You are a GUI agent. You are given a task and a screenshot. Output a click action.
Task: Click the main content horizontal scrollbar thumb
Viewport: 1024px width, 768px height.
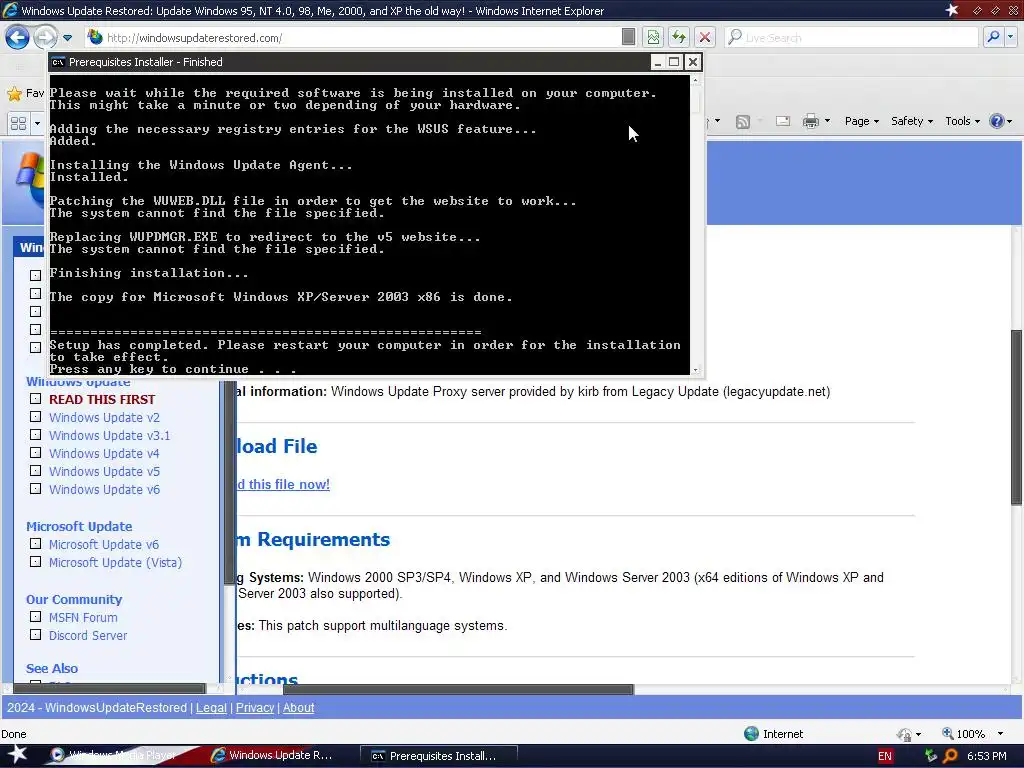[457, 690]
